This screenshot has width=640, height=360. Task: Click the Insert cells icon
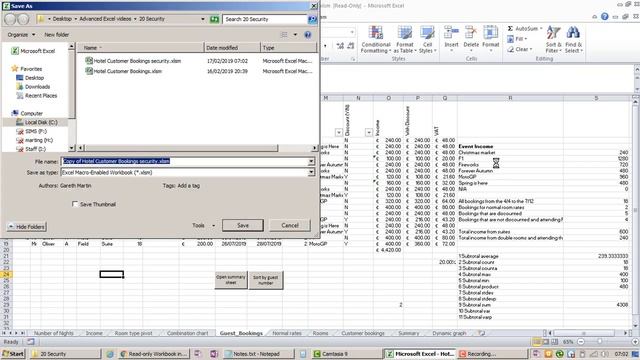click(x=451, y=33)
